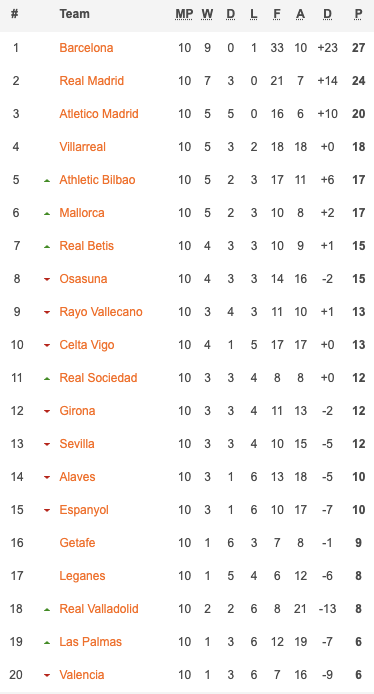This screenshot has width=374, height=694.
Task: Open the Villarreal team link
Action: tap(83, 147)
